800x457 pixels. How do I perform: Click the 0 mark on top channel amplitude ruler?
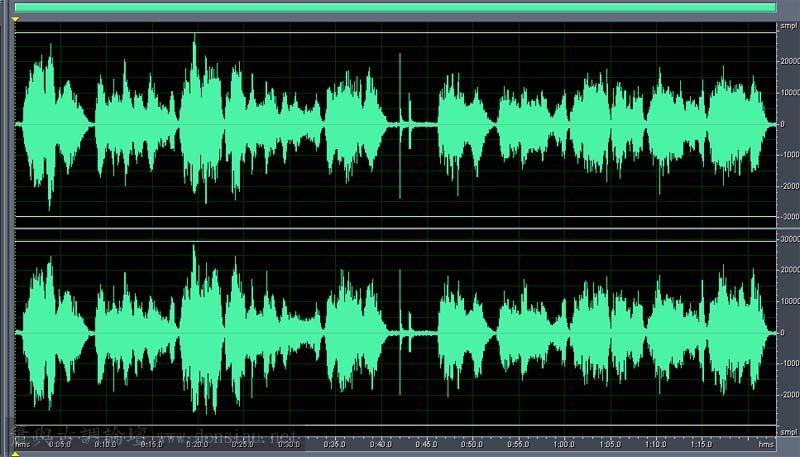click(790, 124)
